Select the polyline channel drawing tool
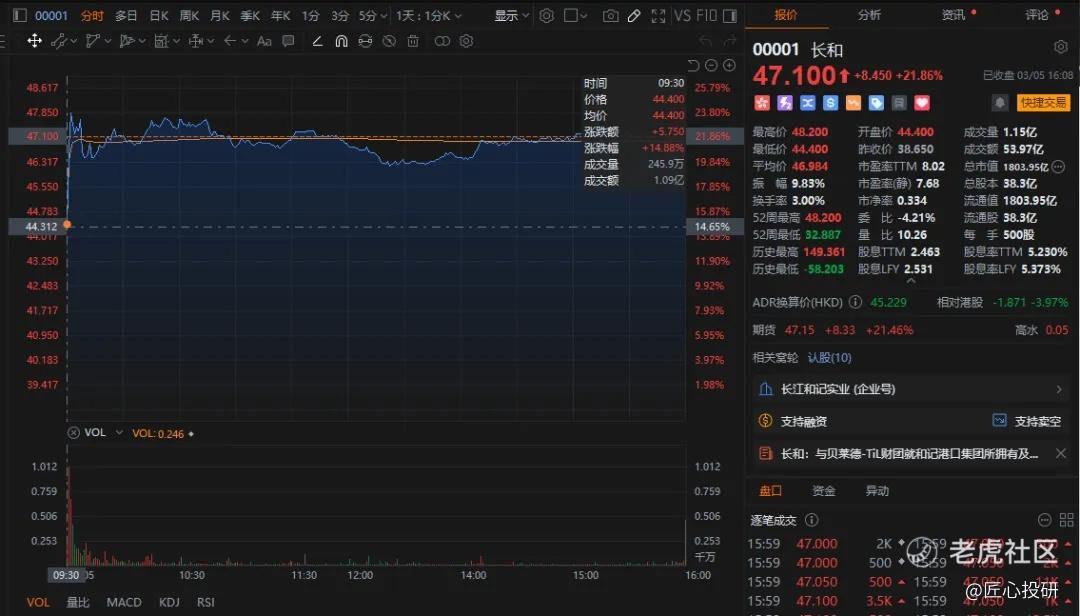Image resolution: width=1080 pixels, height=616 pixels. pos(92,41)
